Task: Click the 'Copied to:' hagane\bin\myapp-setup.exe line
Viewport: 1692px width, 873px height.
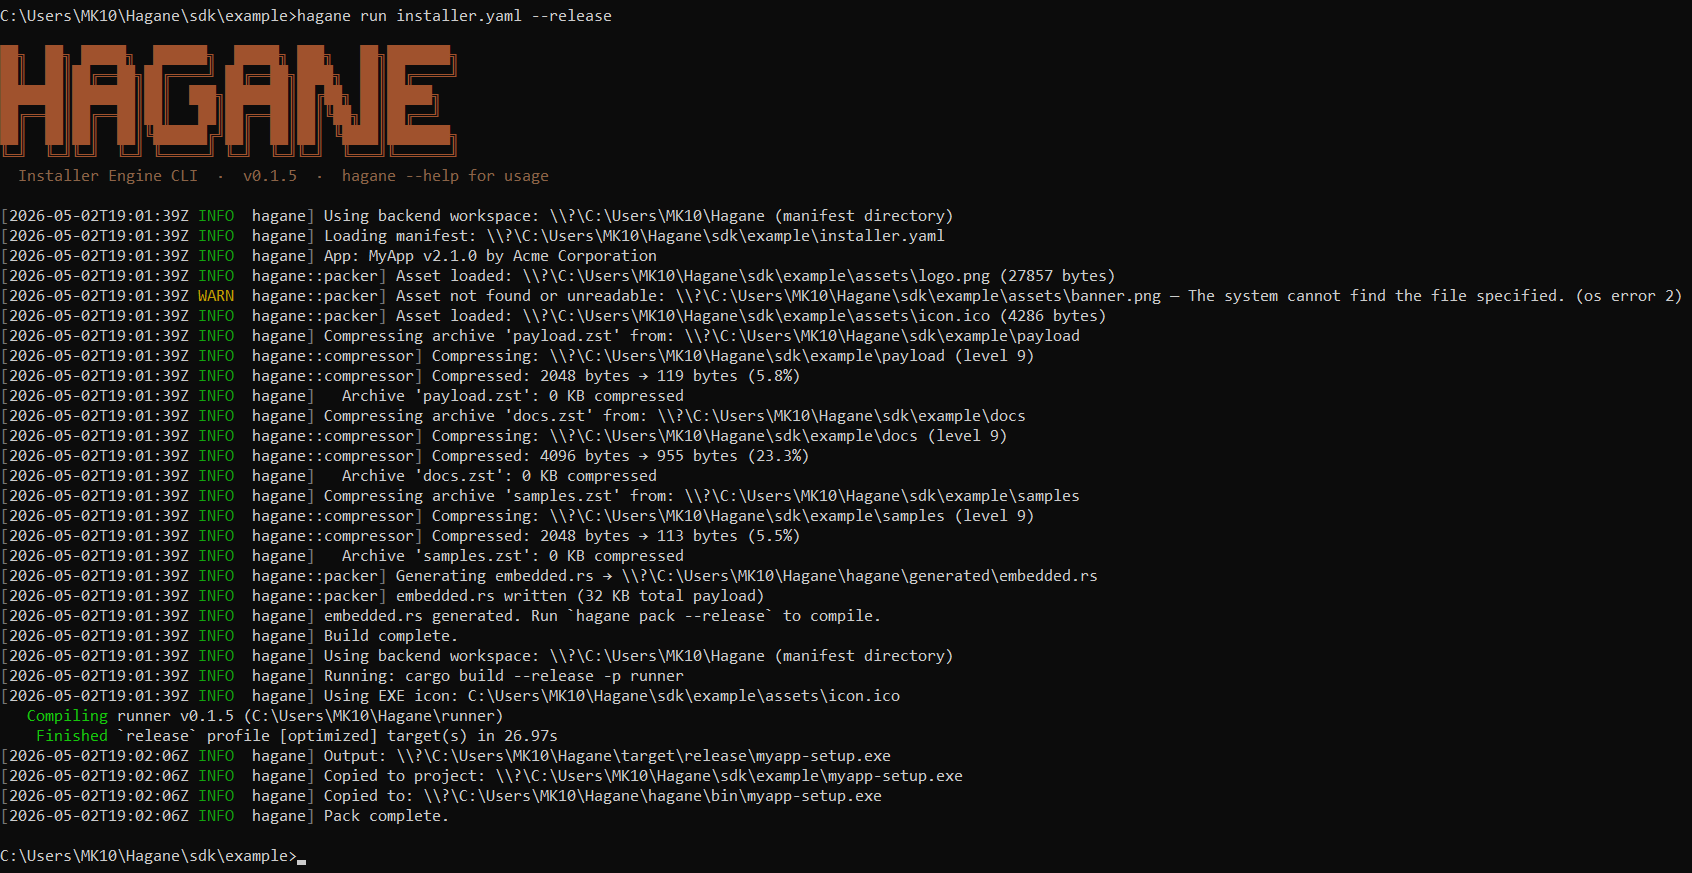Action: click(441, 796)
